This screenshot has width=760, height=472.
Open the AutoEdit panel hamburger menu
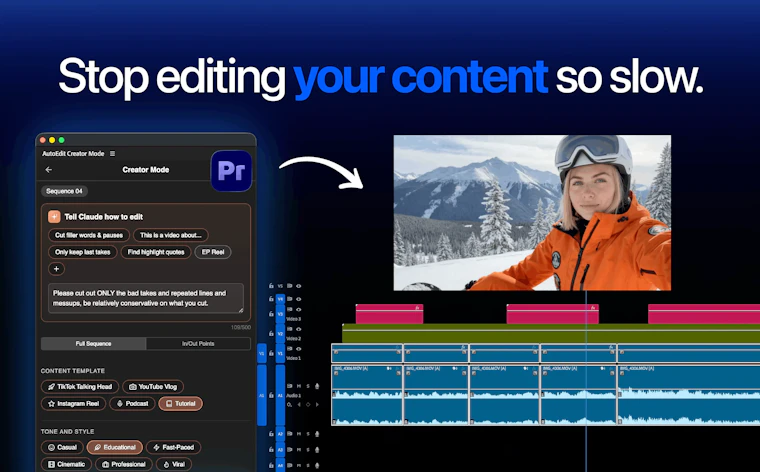[x=112, y=154]
